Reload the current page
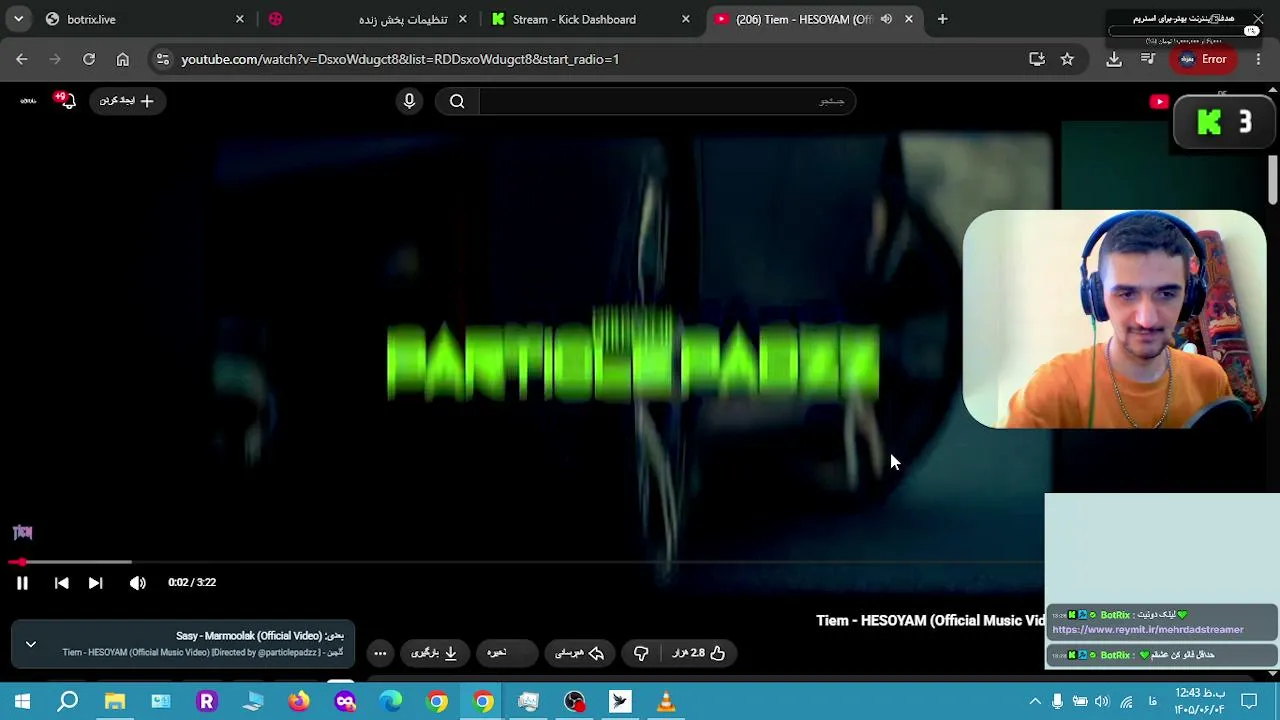This screenshot has height=720, width=1280. (x=89, y=59)
